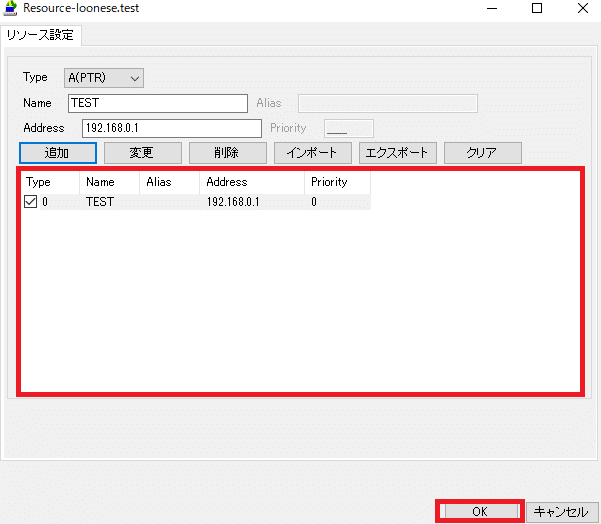This screenshot has height=524, width=601.
Task: Click the Priority value 0 in the TEST row
Action: tap(314, 202)
